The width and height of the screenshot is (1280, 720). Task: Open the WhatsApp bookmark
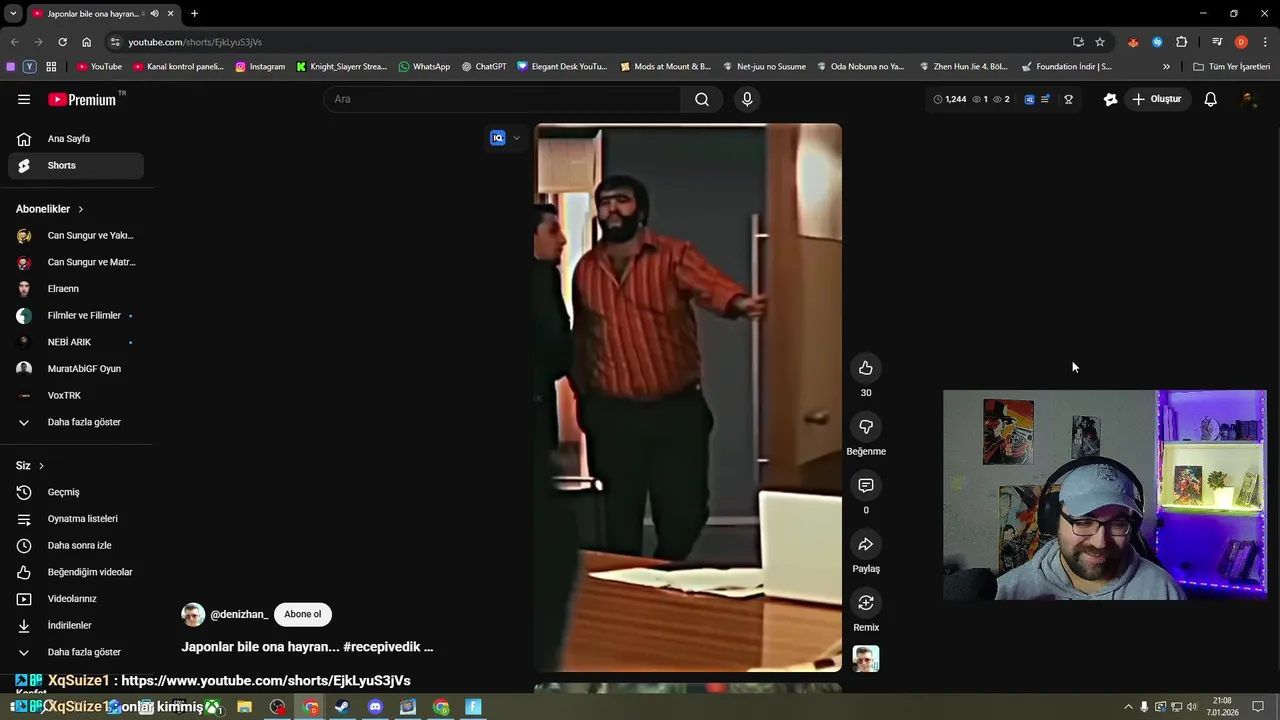pyautogui.click(x=424, y=67)
